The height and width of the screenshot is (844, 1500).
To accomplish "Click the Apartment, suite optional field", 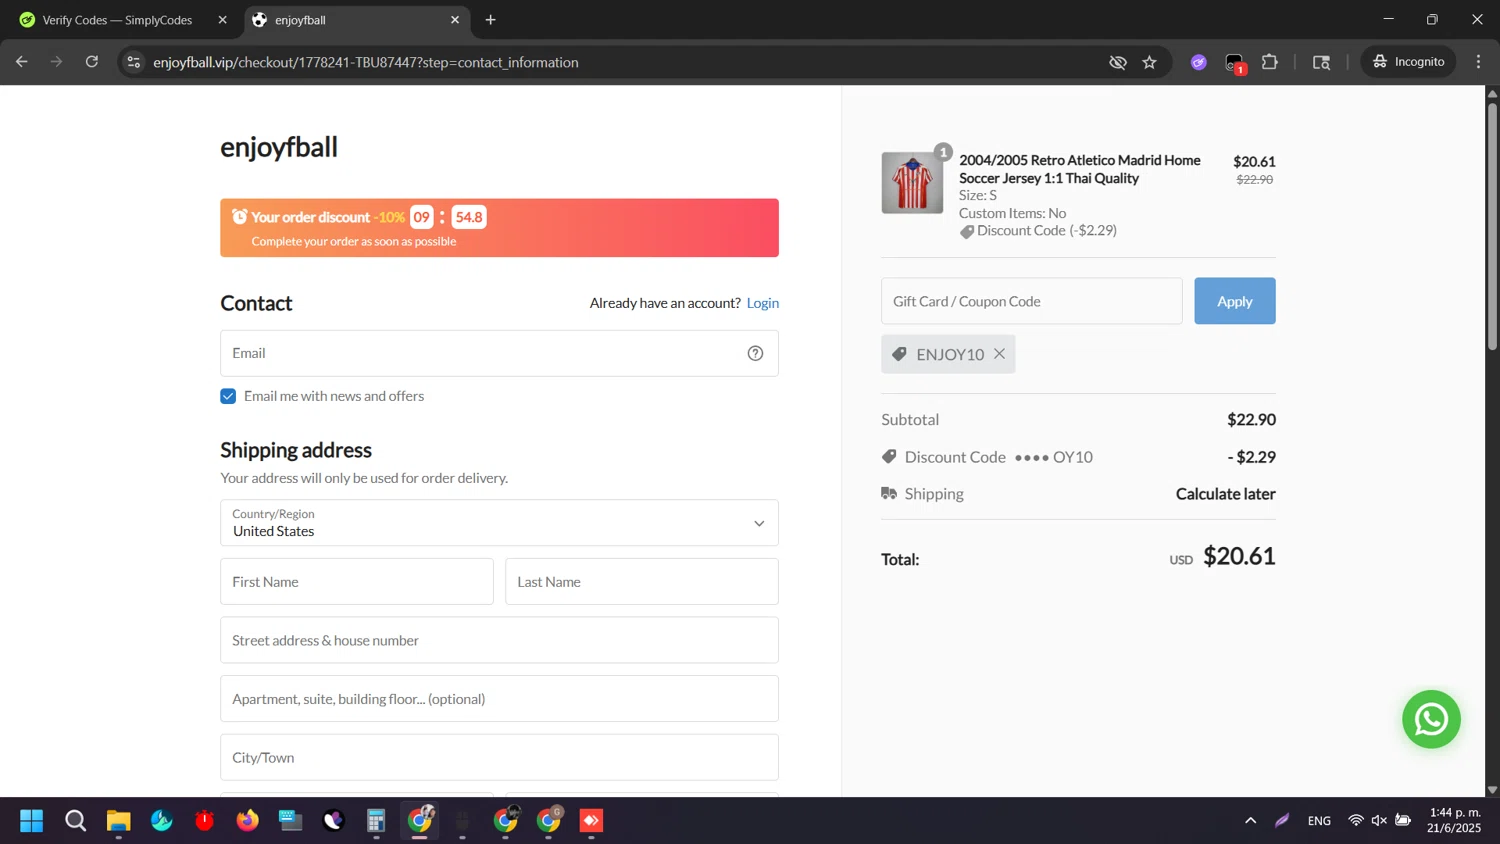I will coord(499,699).
